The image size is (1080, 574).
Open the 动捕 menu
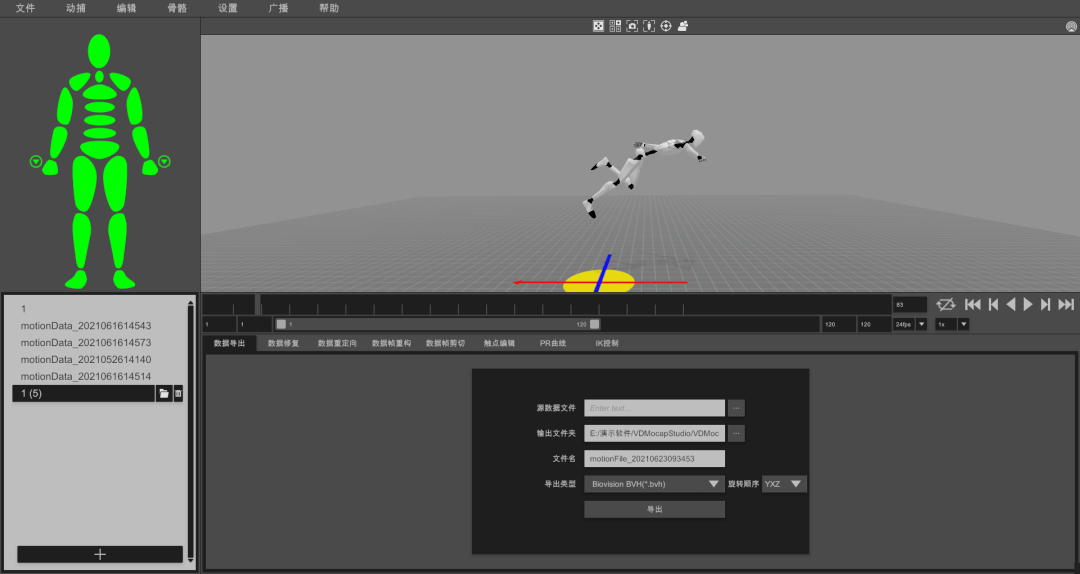pyautogui.click(x=76, y=8)
